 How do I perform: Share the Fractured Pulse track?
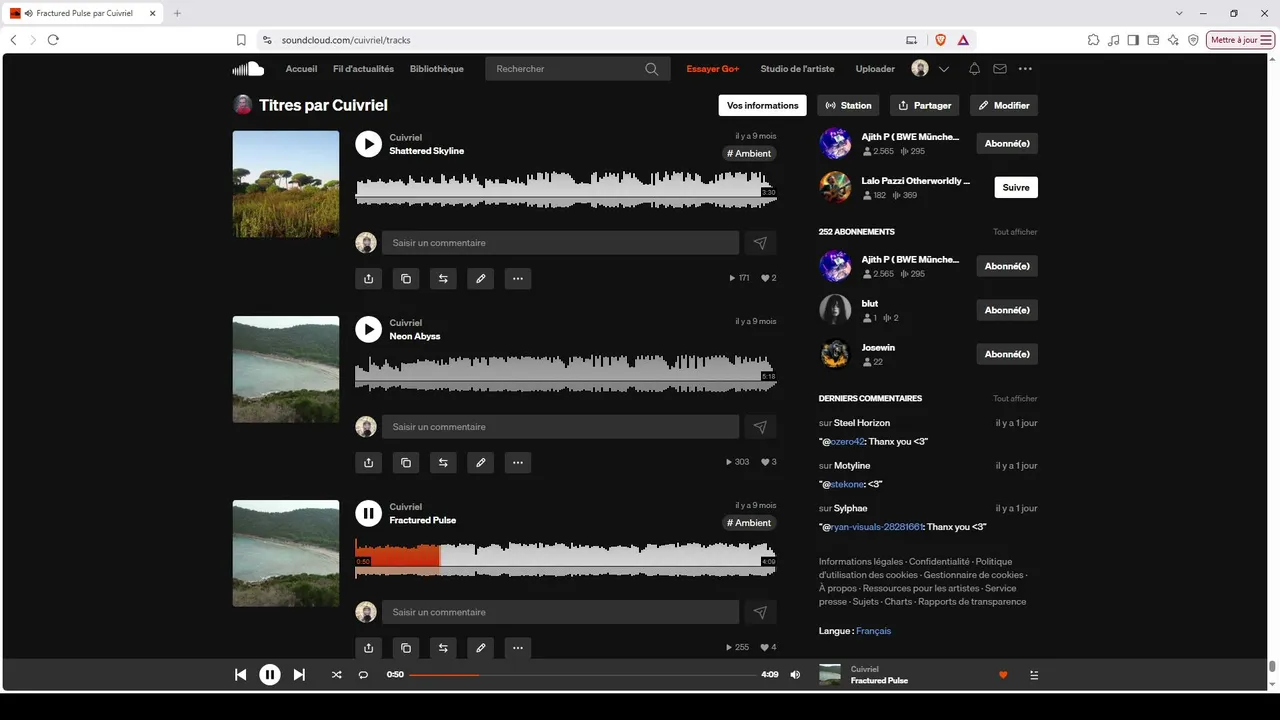[x=368, y=647]
